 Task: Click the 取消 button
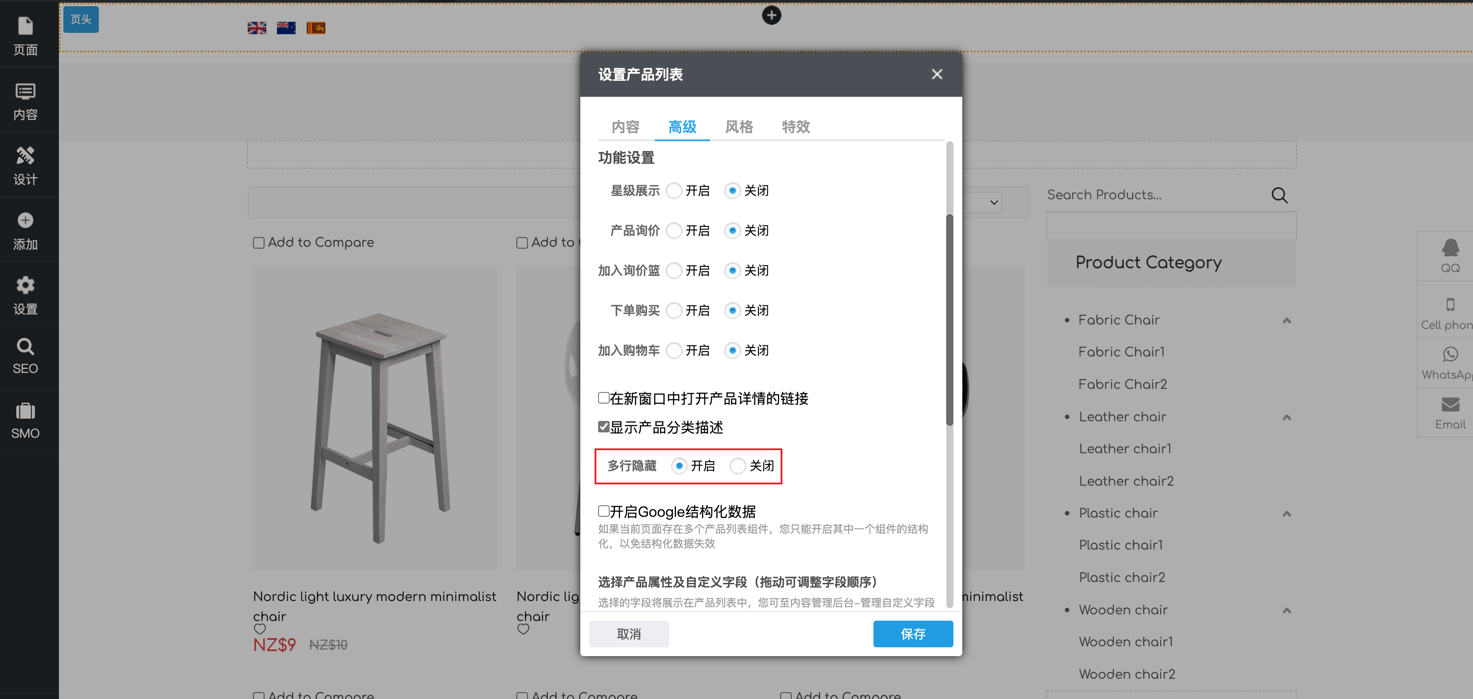629,634
